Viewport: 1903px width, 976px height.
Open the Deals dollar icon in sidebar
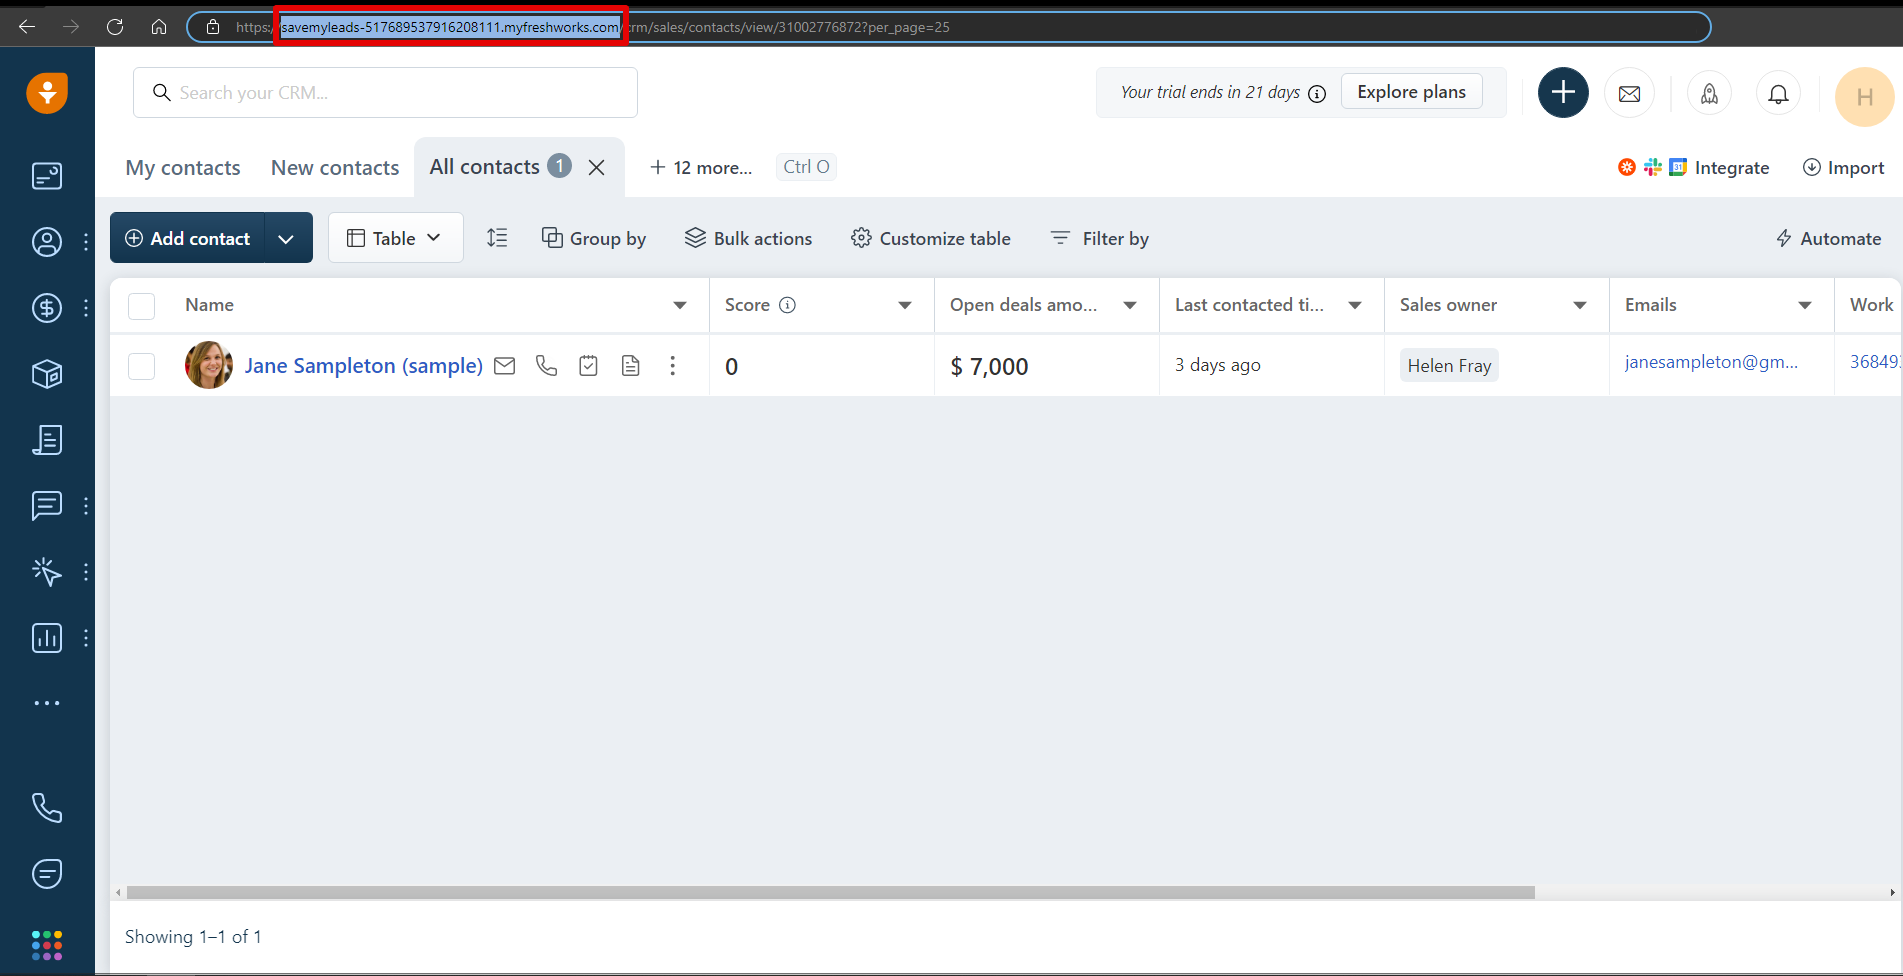click(47, 308)
